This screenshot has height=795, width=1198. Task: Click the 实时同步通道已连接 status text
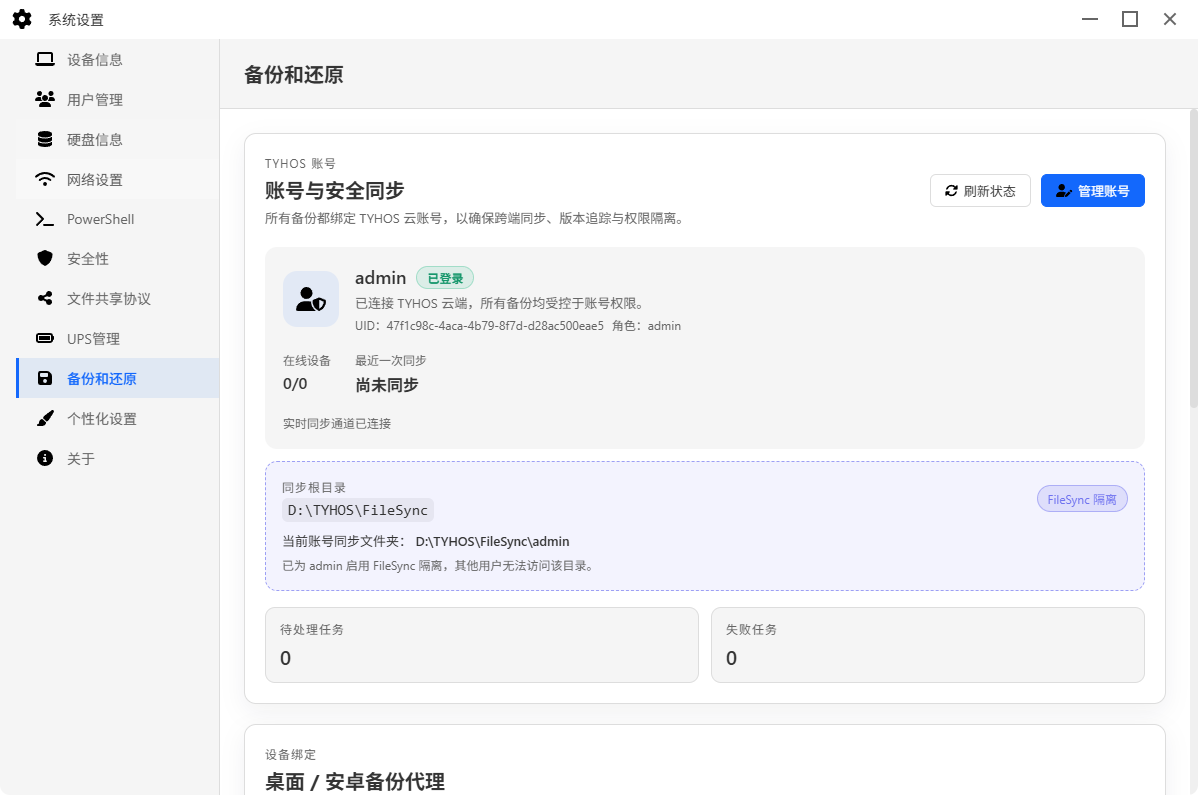tap(337, 424)
